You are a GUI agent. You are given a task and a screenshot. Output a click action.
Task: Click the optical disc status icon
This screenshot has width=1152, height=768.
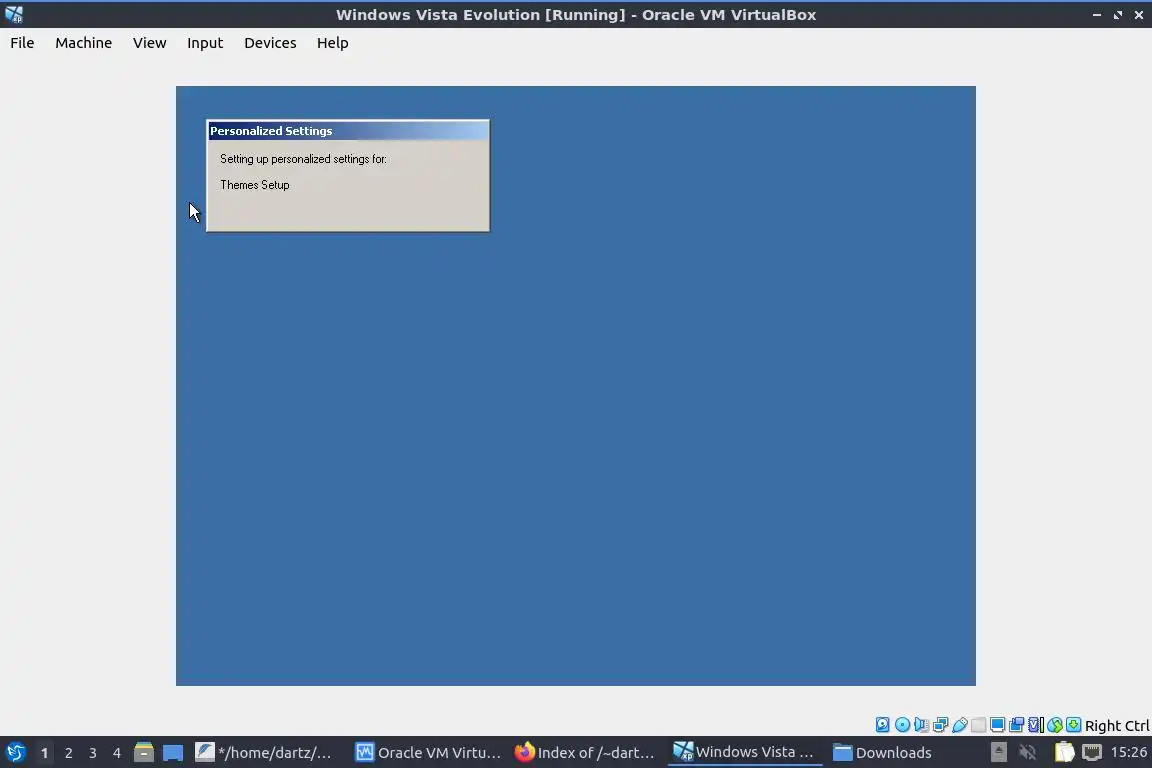point(902,725)
